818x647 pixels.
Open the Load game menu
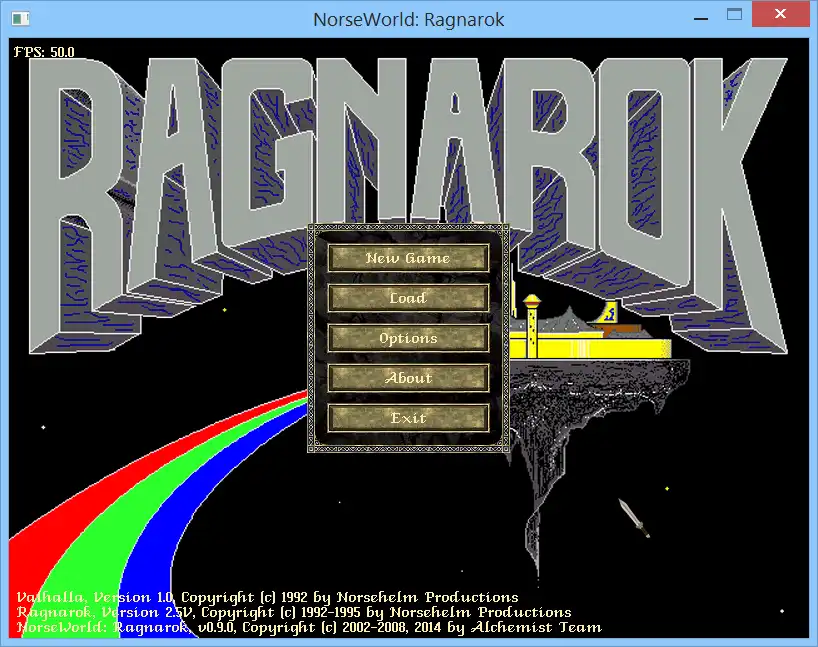click(408, 298)
